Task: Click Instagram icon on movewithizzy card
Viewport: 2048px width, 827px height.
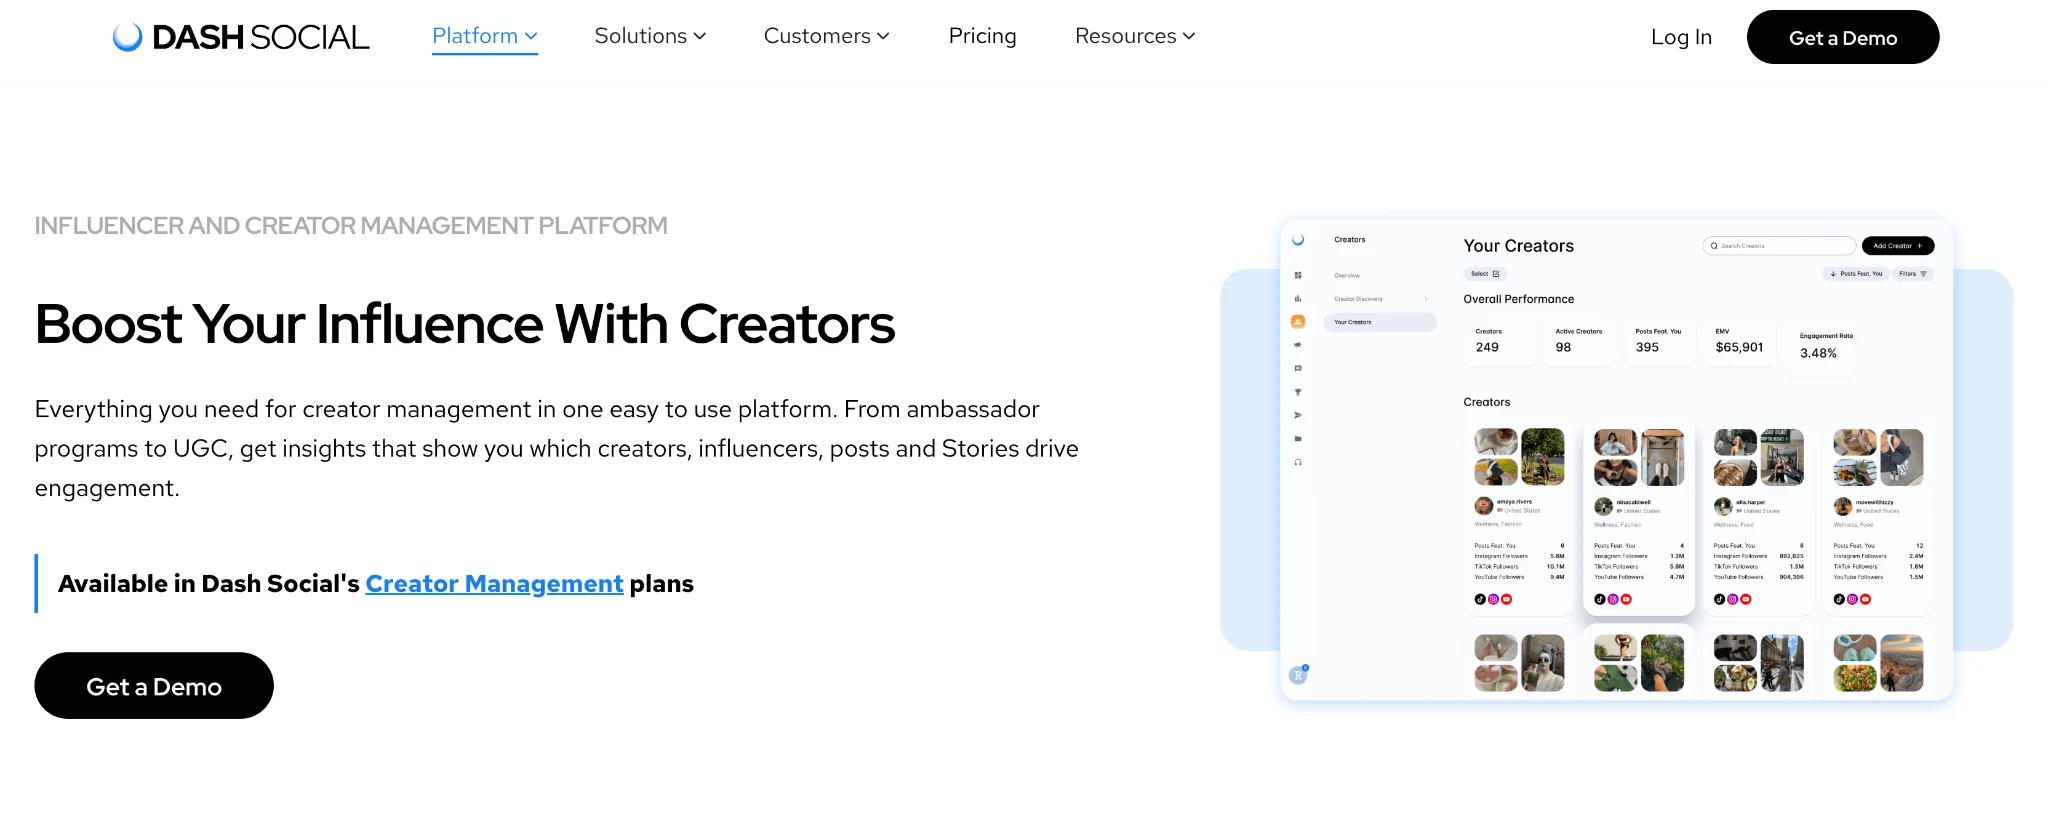Action: click(1852, 600)
